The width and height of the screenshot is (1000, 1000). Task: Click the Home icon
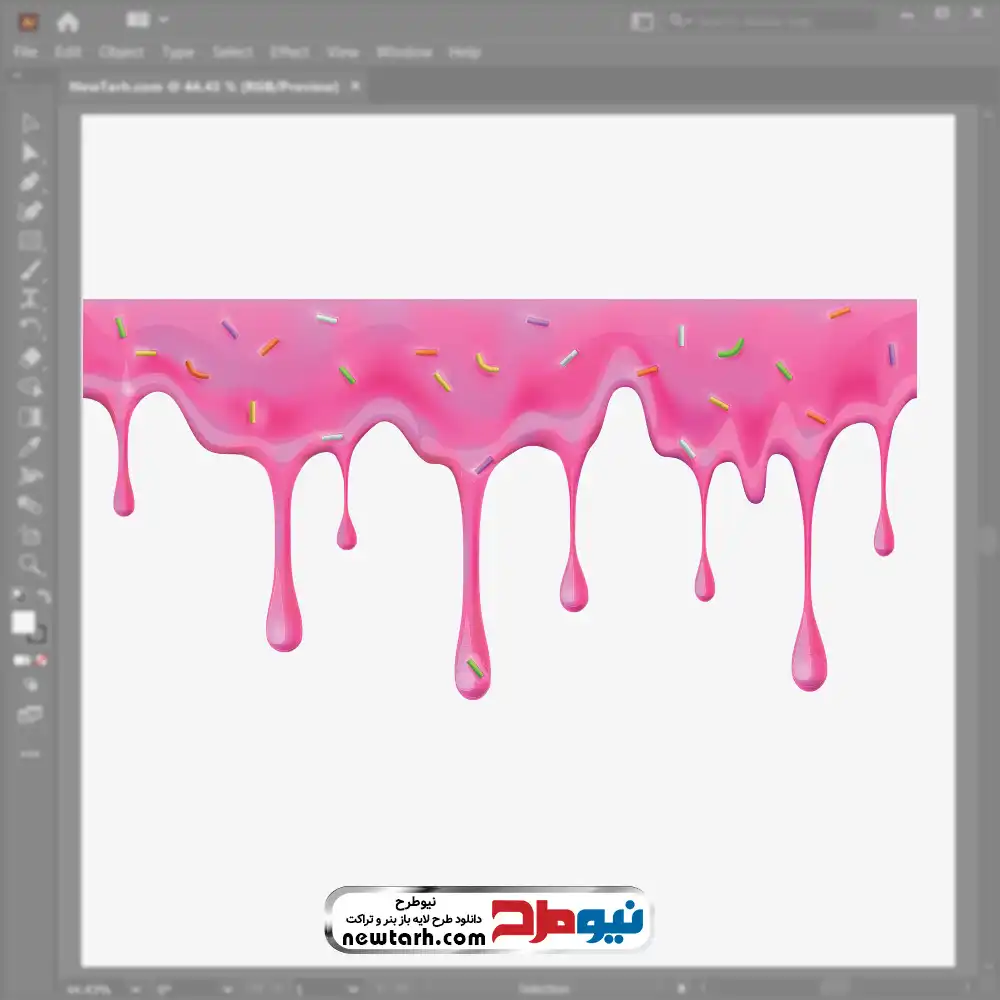pos(67,21)
